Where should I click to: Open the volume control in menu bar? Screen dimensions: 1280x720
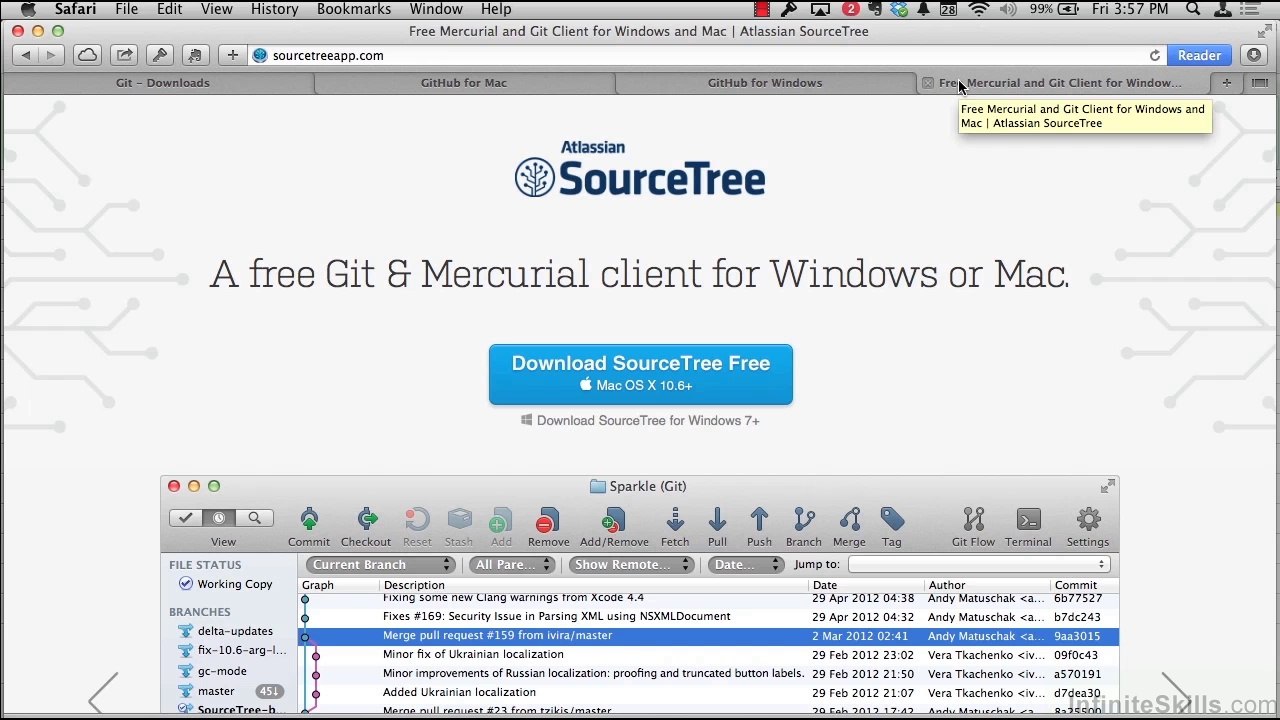(x=1008, y=9)
